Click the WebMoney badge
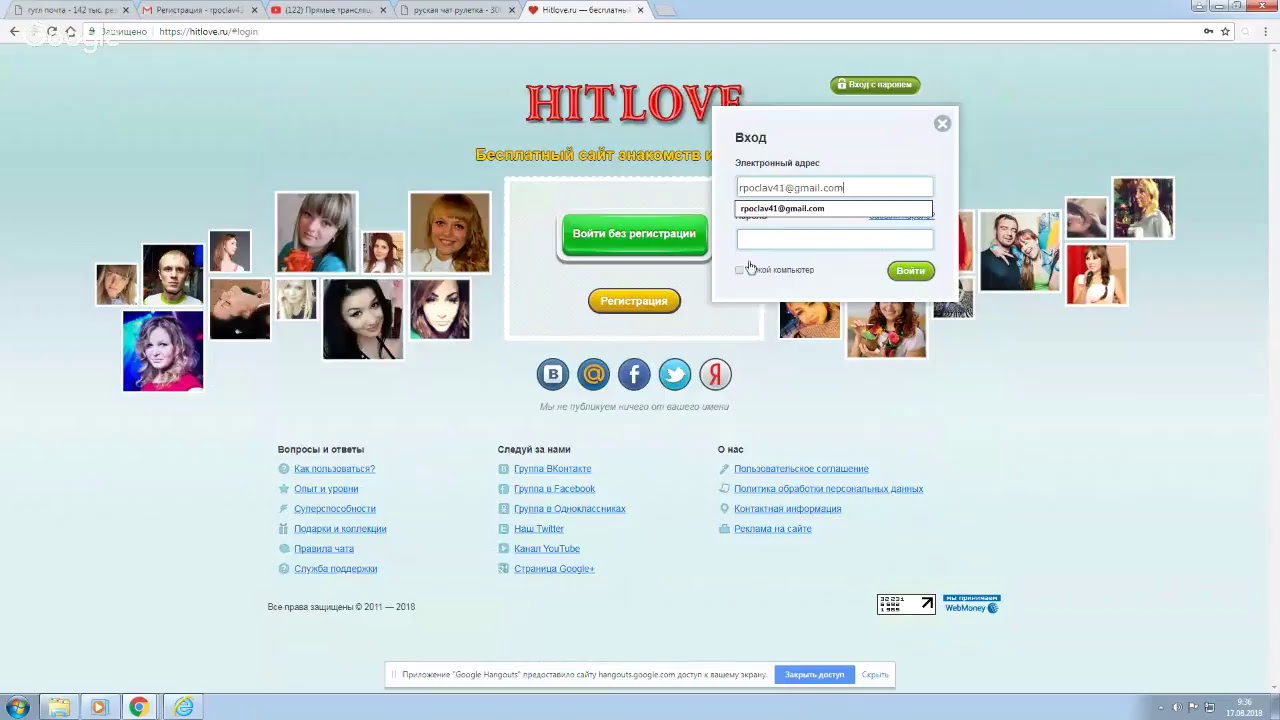This screenshot has height=720, width=1280. point(971,604)
